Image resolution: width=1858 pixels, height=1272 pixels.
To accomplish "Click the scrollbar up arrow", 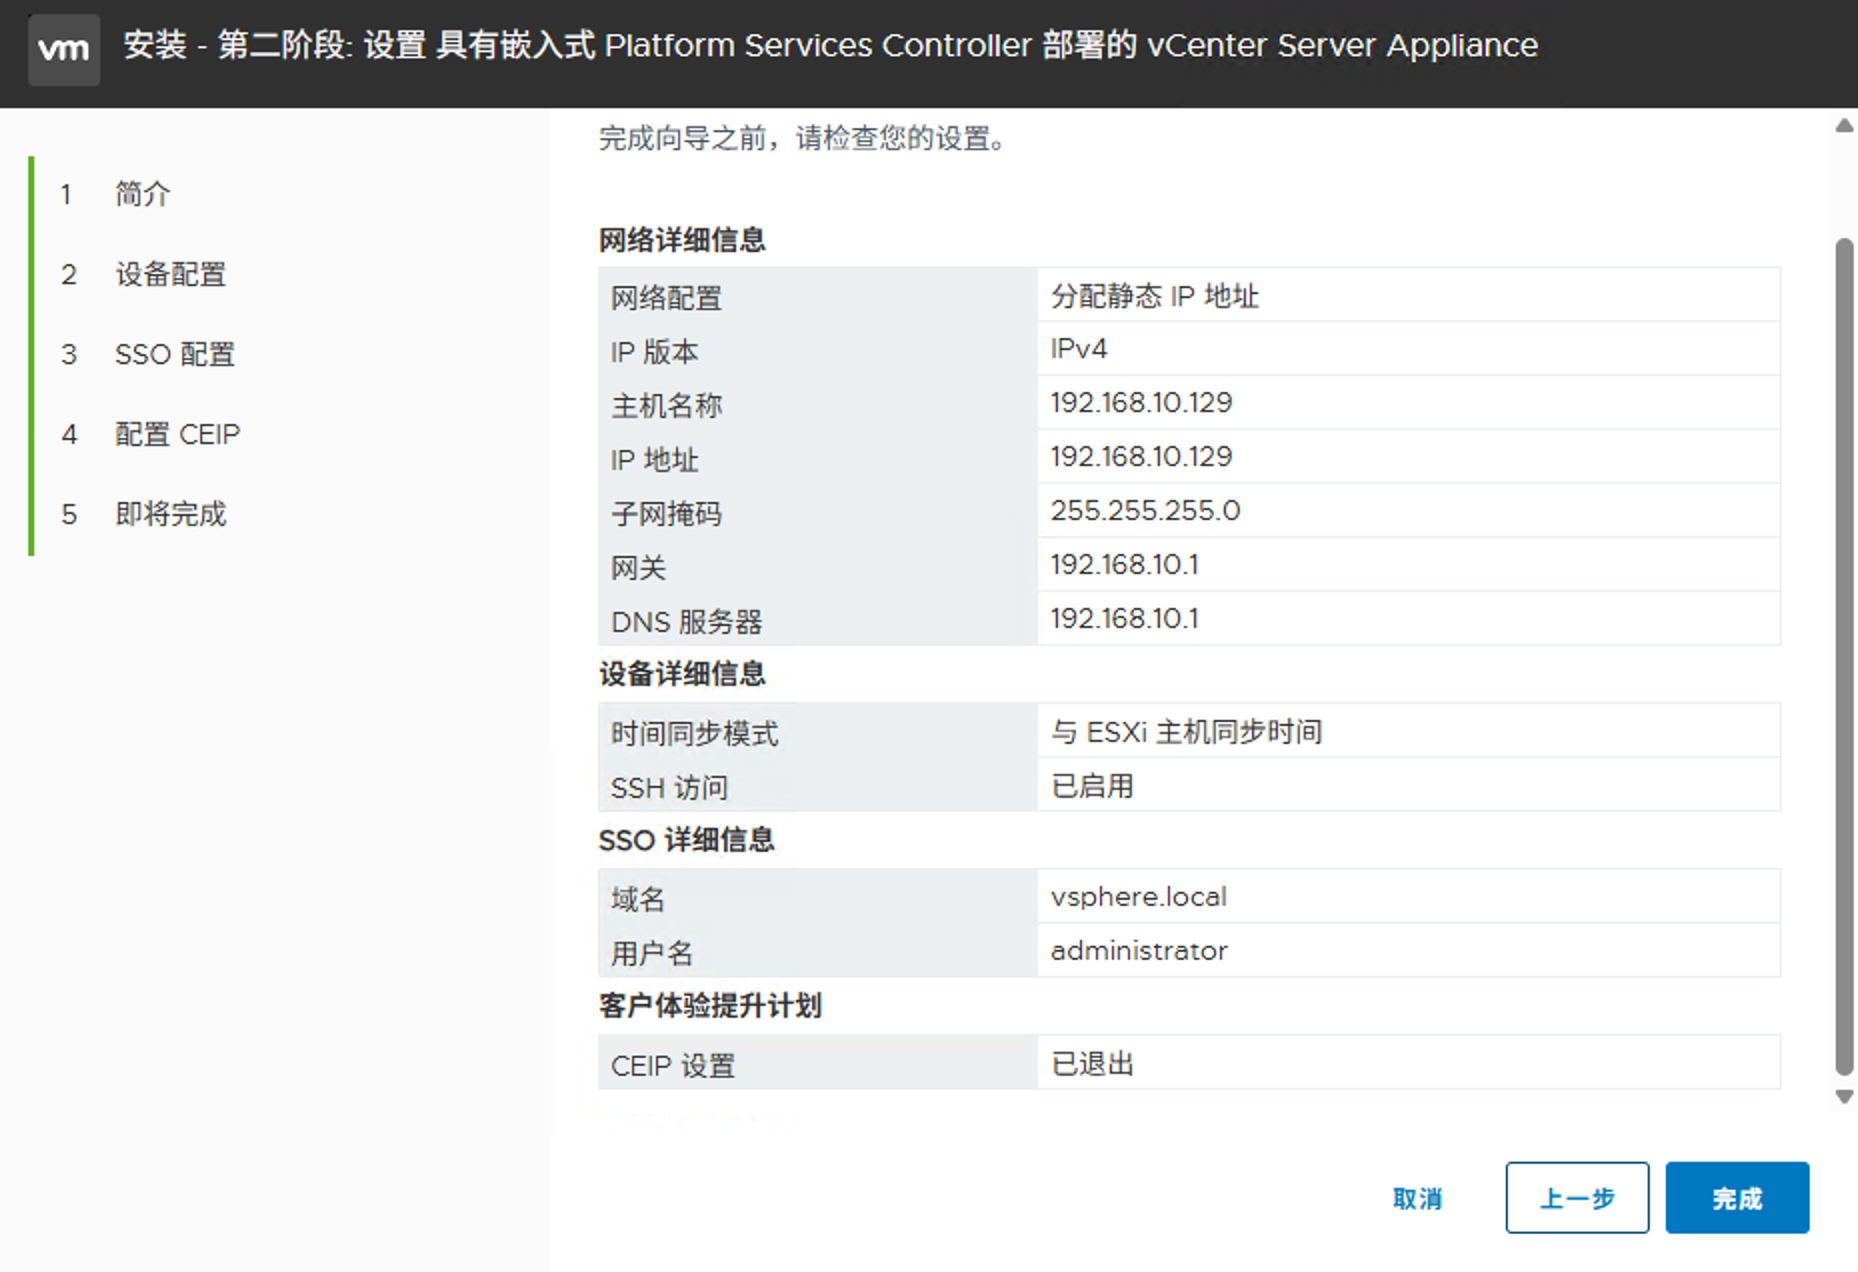I will [x=1844, y=126].
